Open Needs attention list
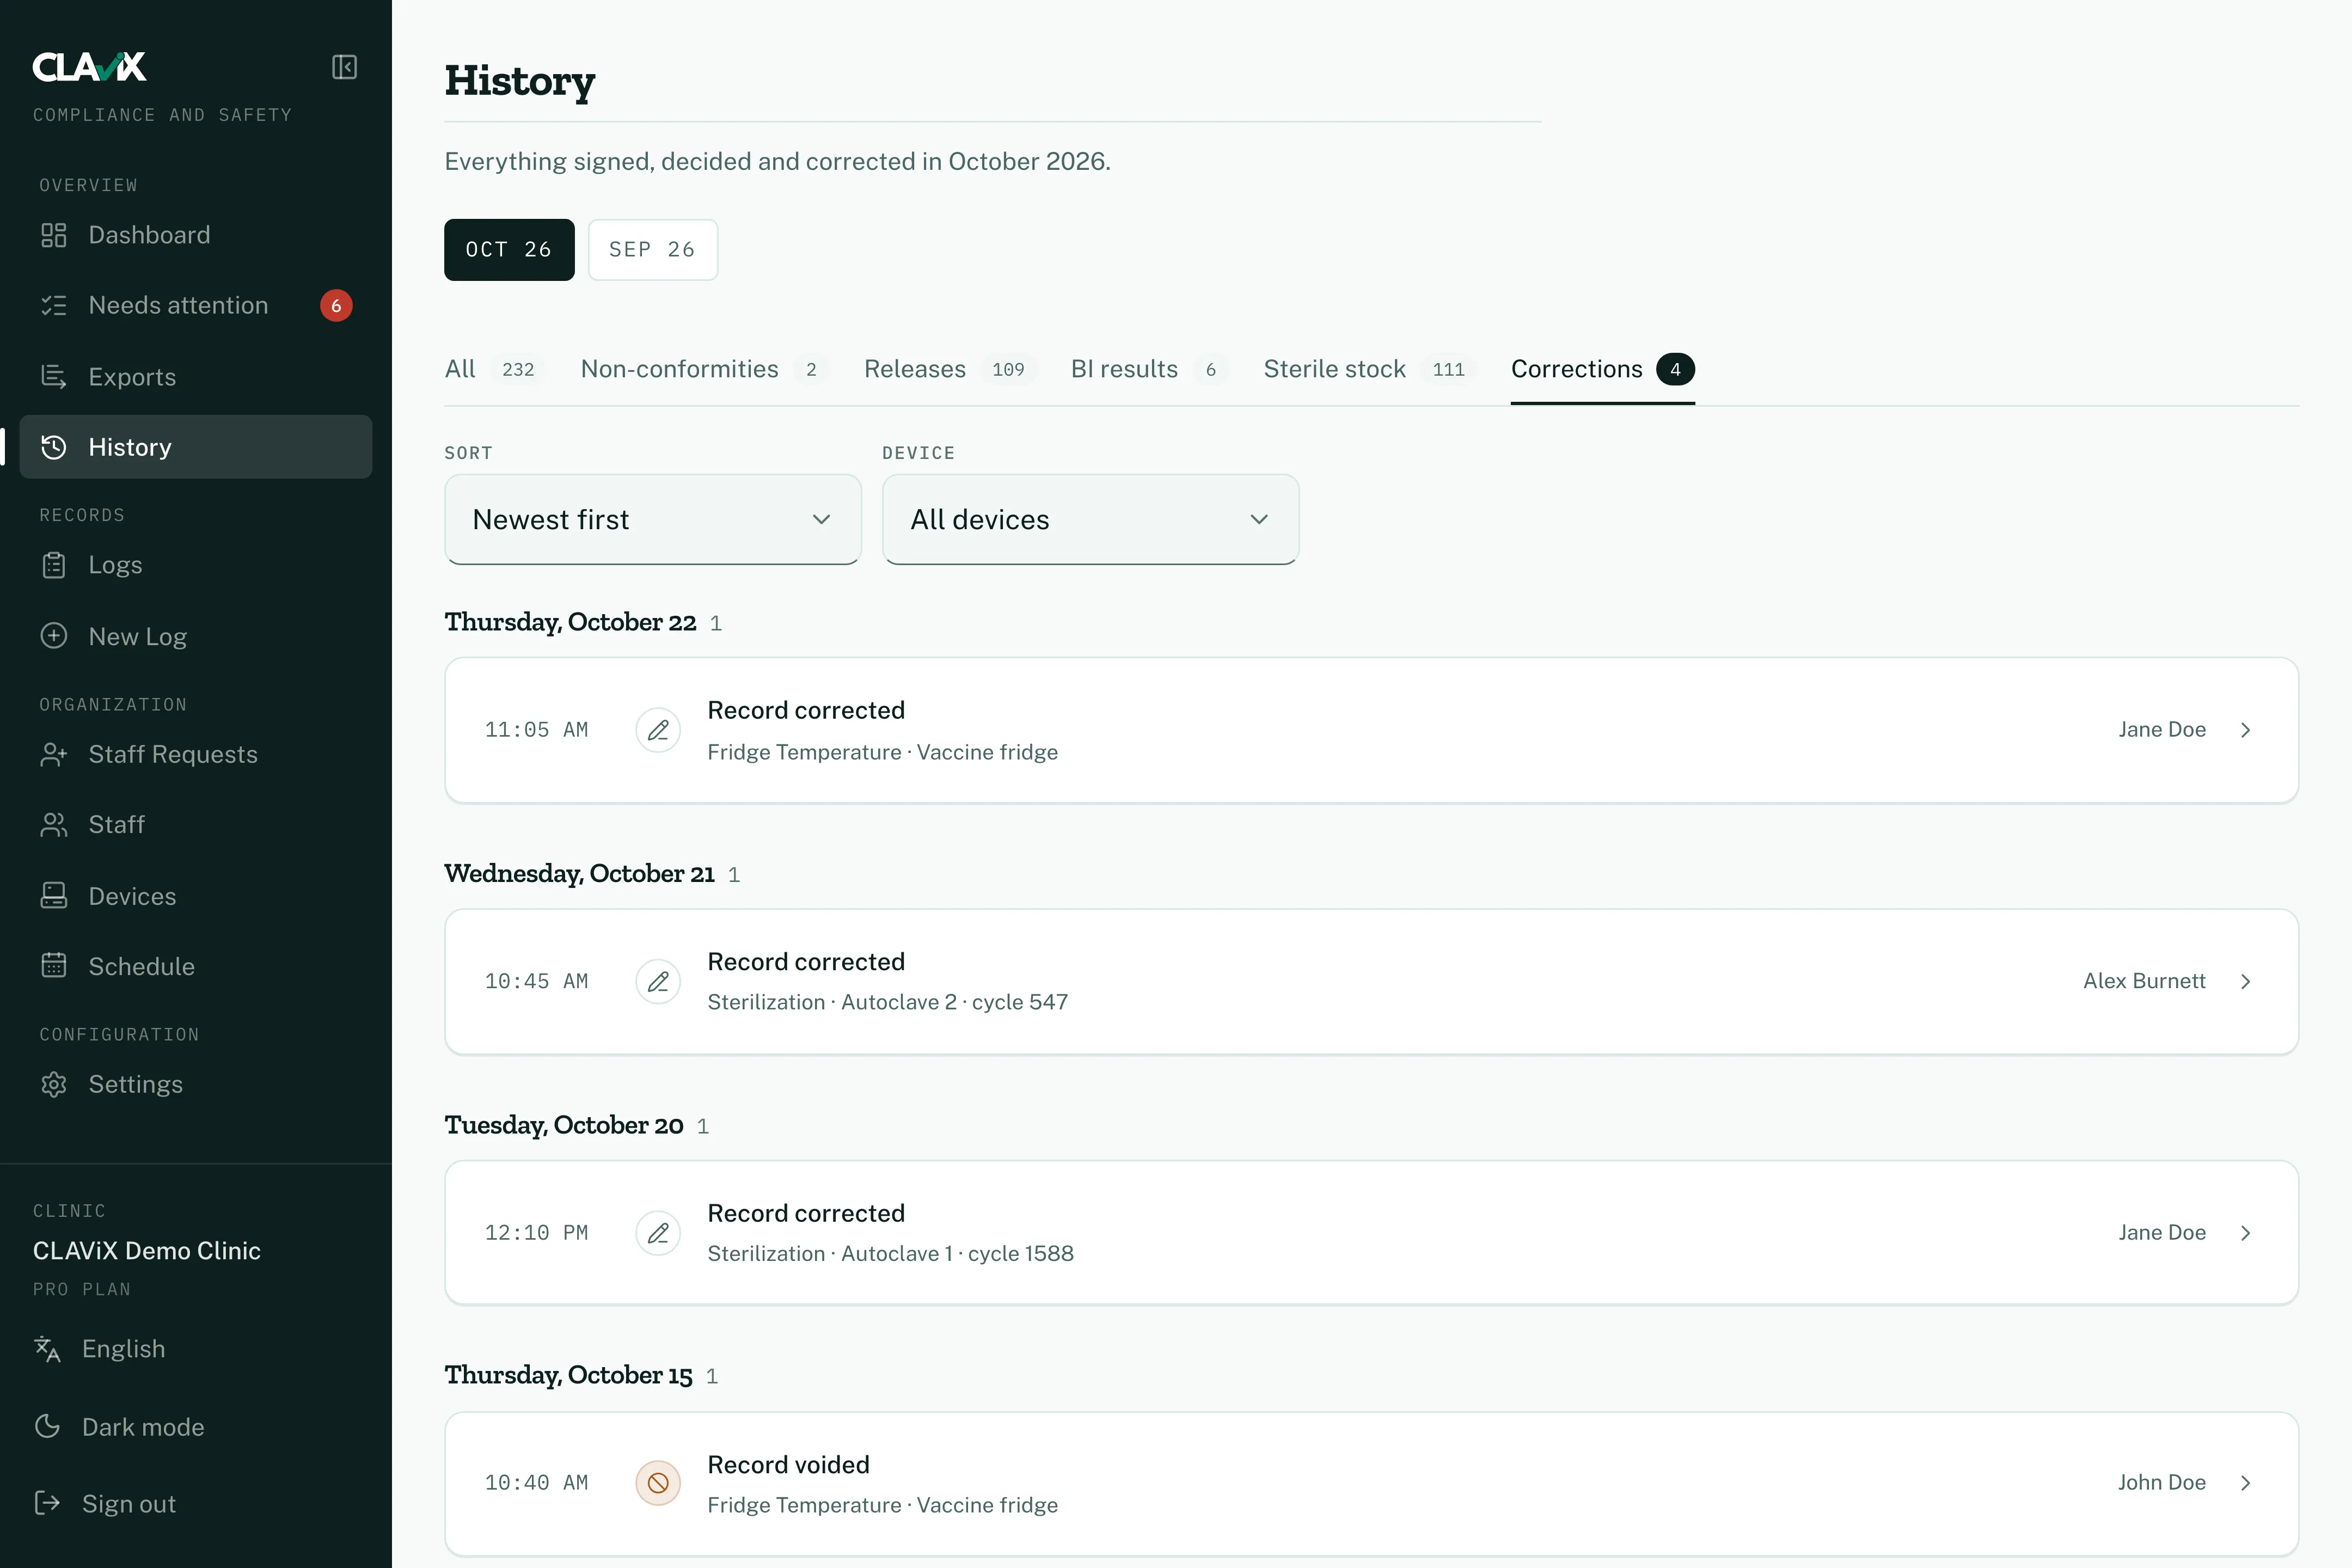 point(196,305)
